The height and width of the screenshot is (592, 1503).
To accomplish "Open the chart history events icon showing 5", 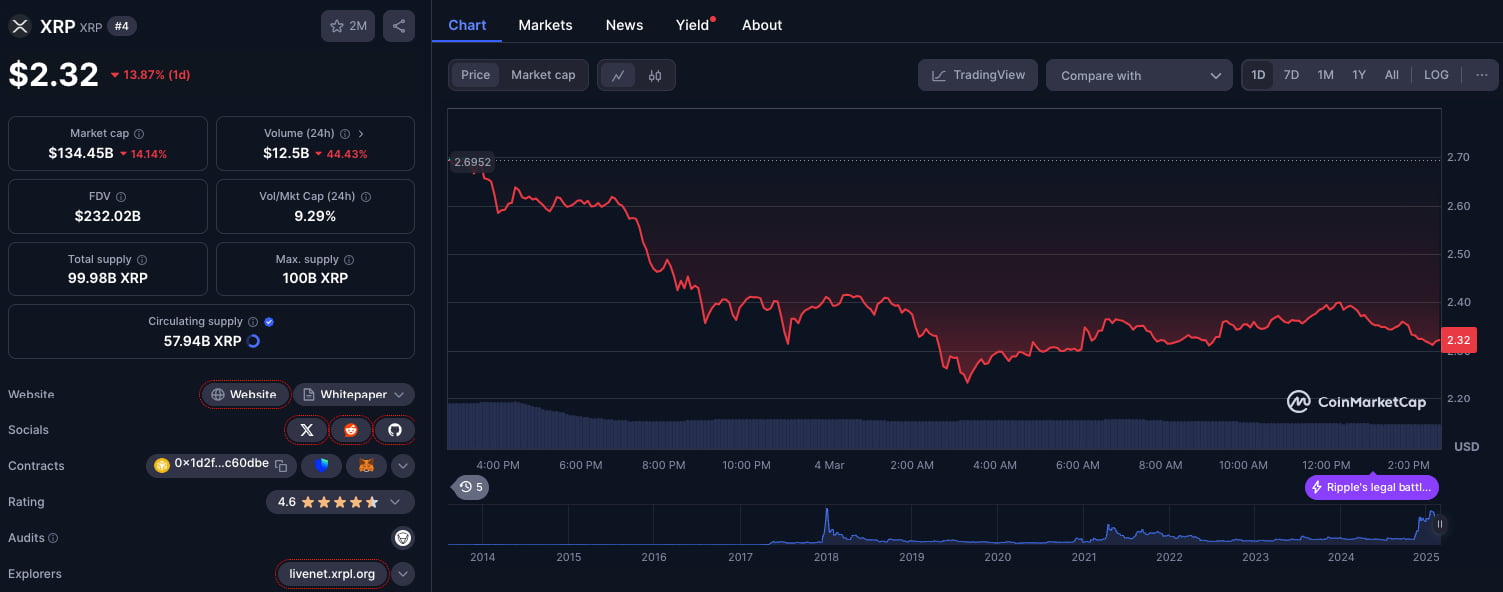I will point(471,487).
